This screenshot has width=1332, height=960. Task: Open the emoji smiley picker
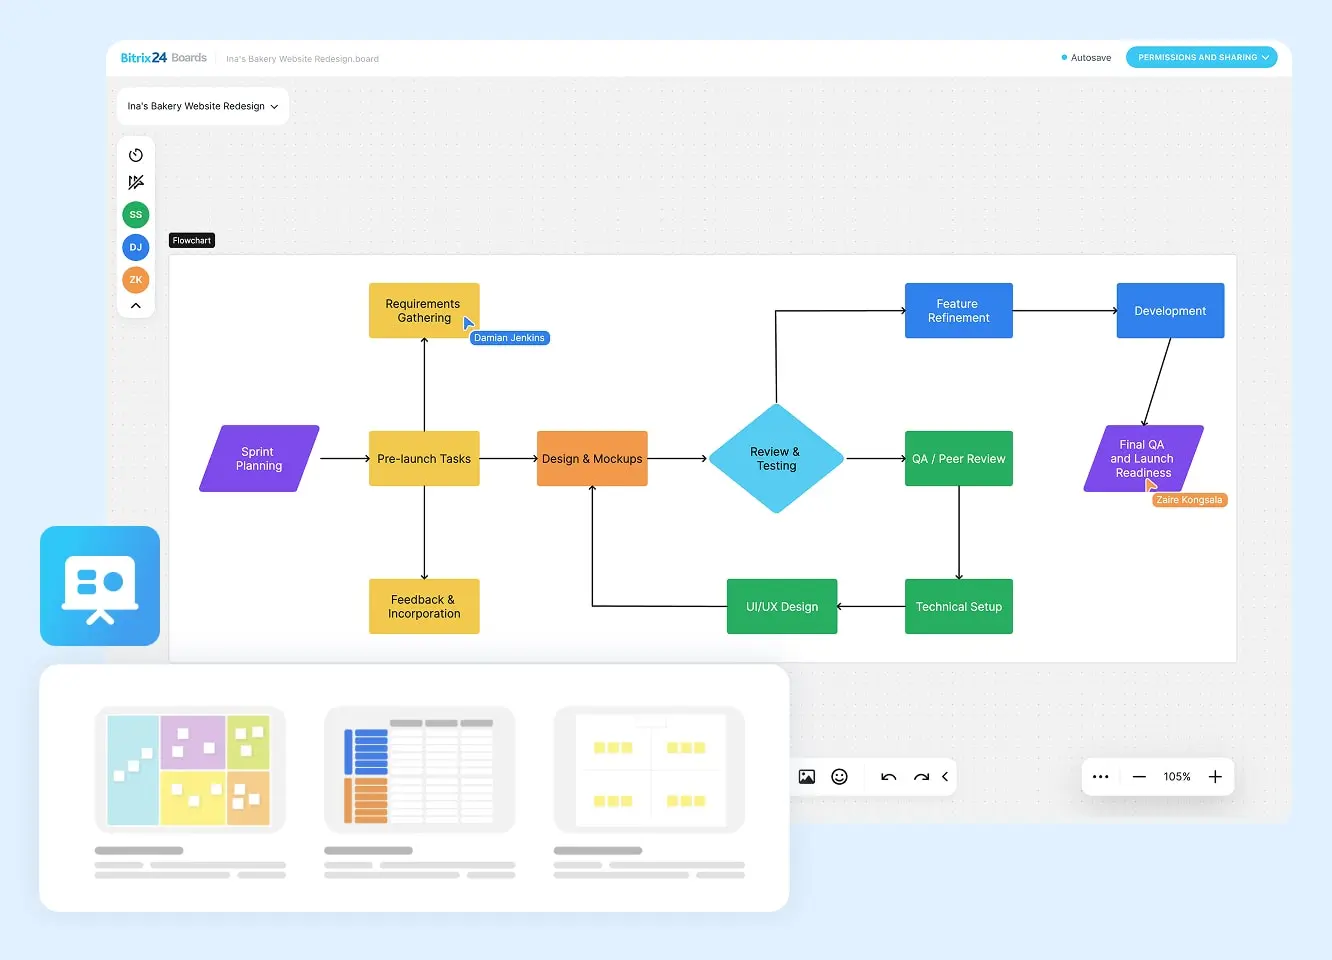point(840,777)
